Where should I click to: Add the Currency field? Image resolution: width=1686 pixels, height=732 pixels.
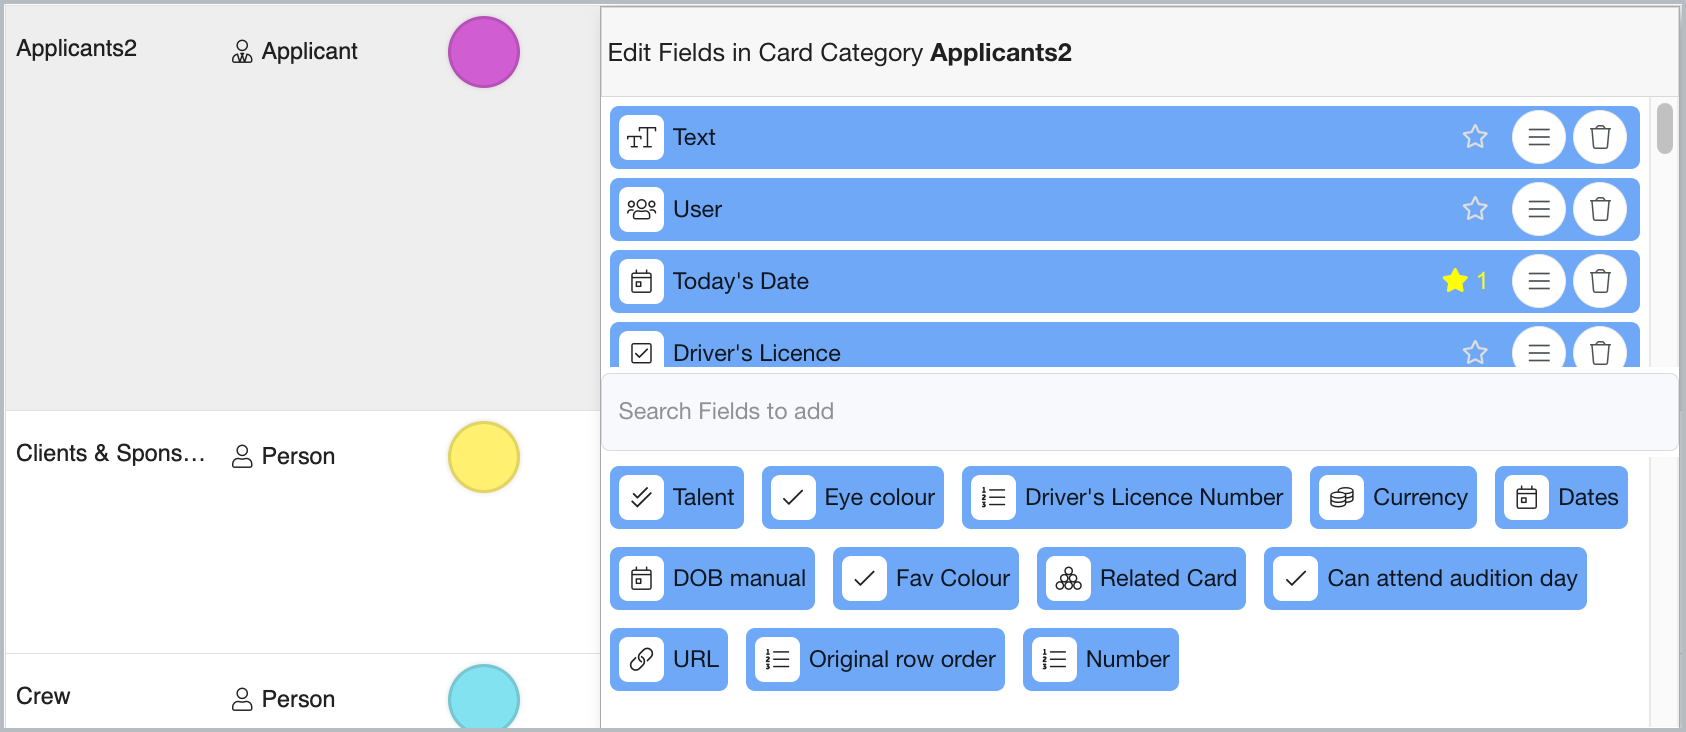(1392, 497)
